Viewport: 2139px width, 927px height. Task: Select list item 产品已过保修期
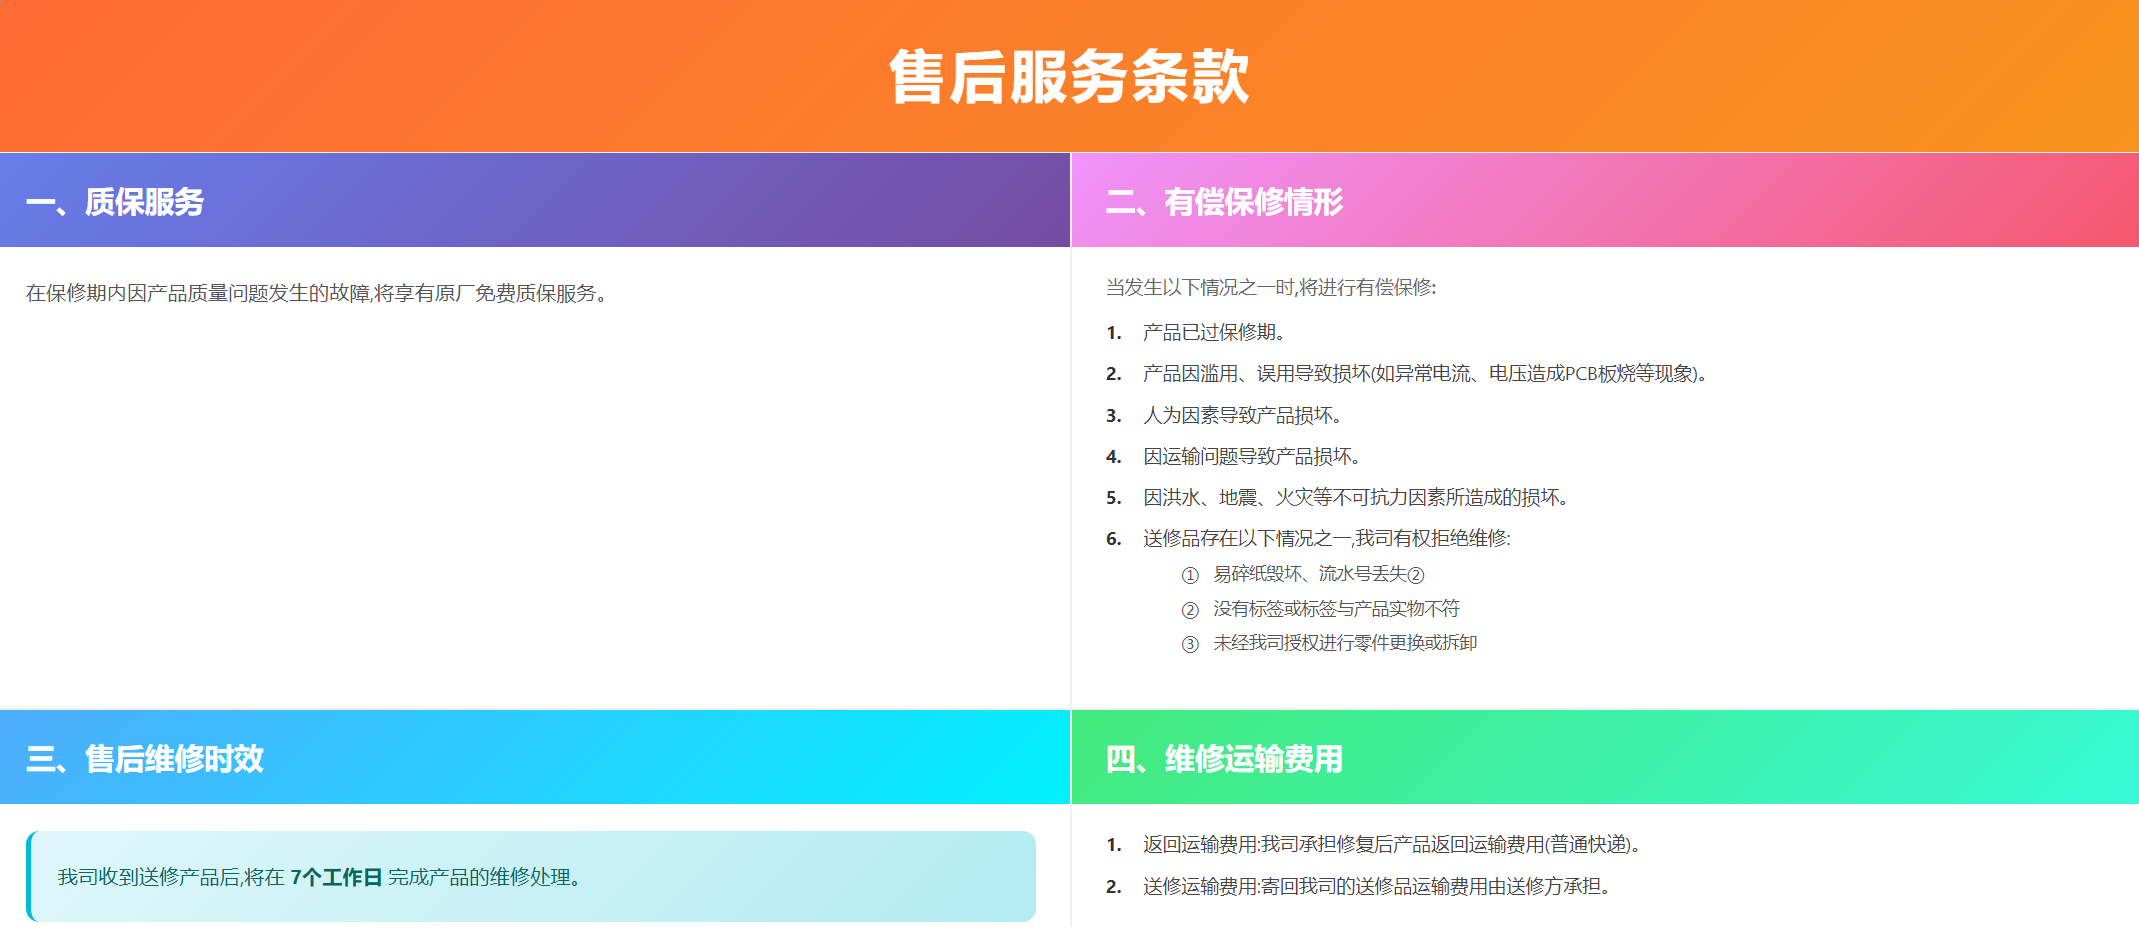click(x=1214, y=333)
